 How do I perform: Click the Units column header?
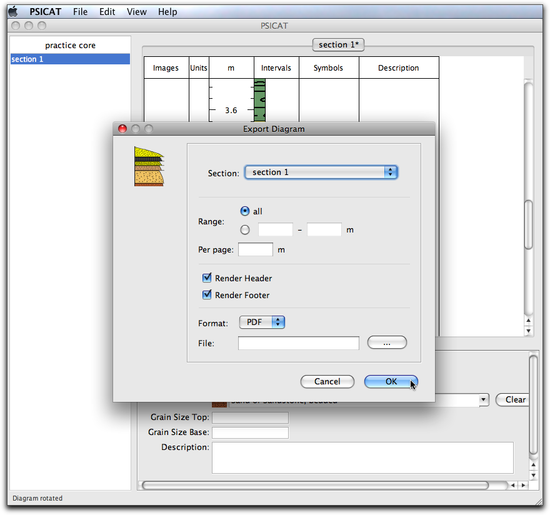point(199,68)
